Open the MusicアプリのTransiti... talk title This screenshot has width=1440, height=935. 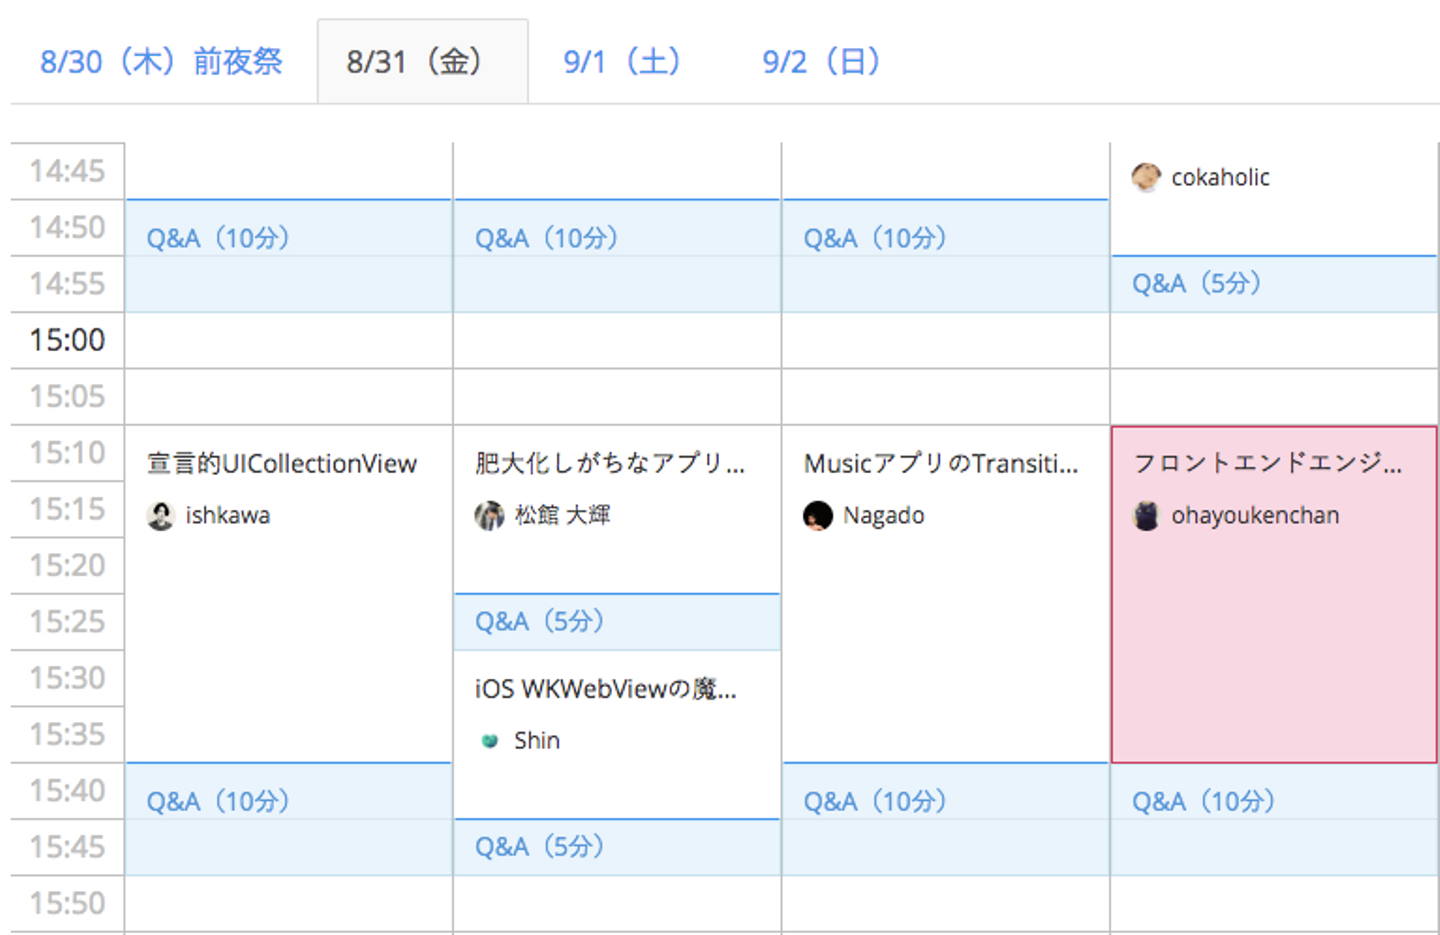point(941,464)
